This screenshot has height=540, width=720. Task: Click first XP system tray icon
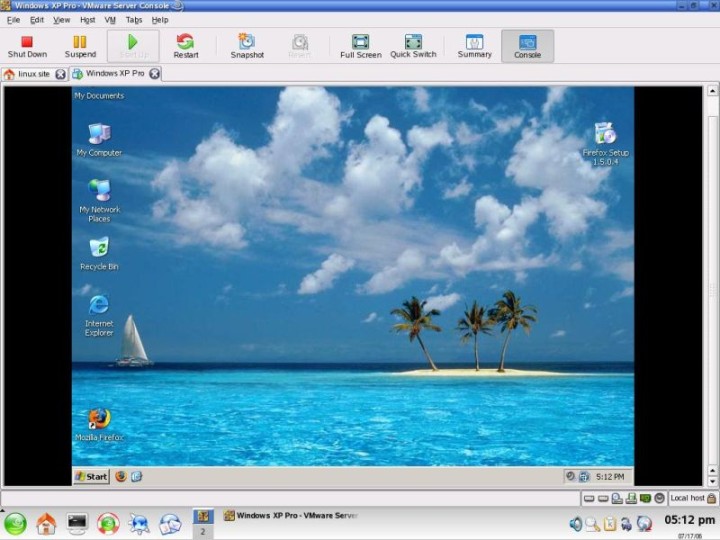[570, 477]
